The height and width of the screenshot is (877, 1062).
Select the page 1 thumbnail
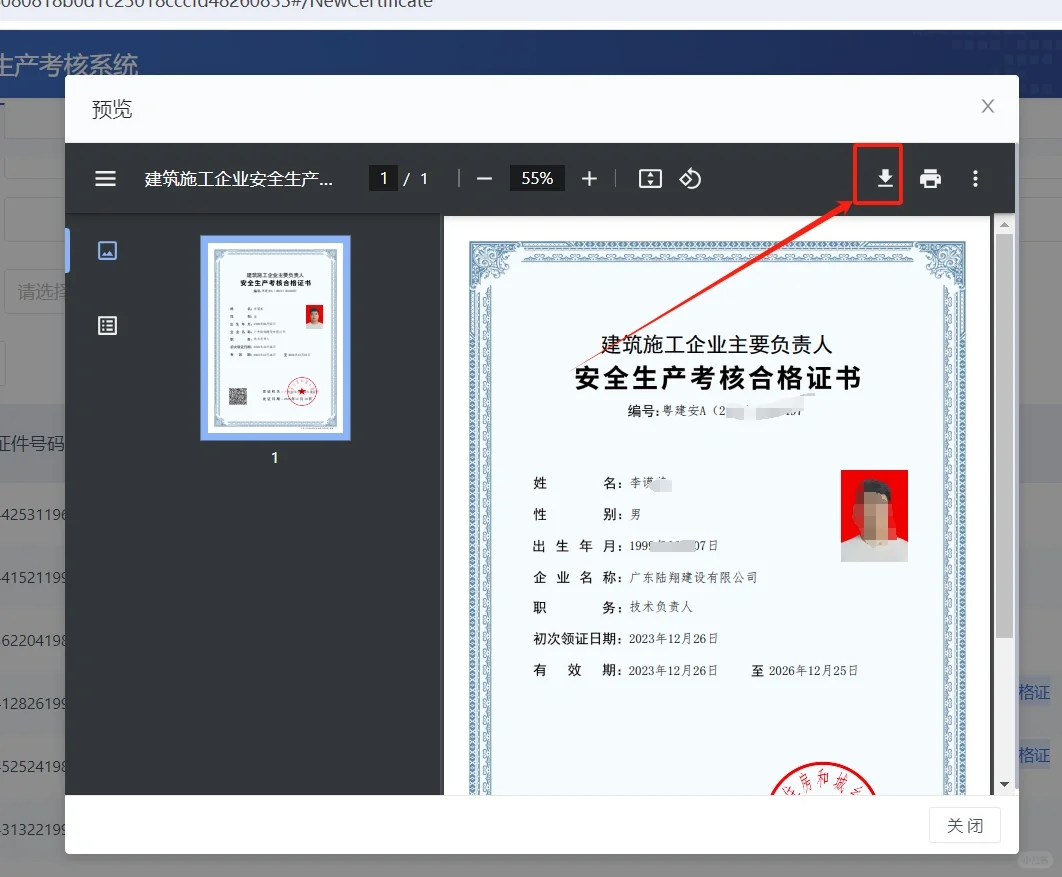point(276,338)
